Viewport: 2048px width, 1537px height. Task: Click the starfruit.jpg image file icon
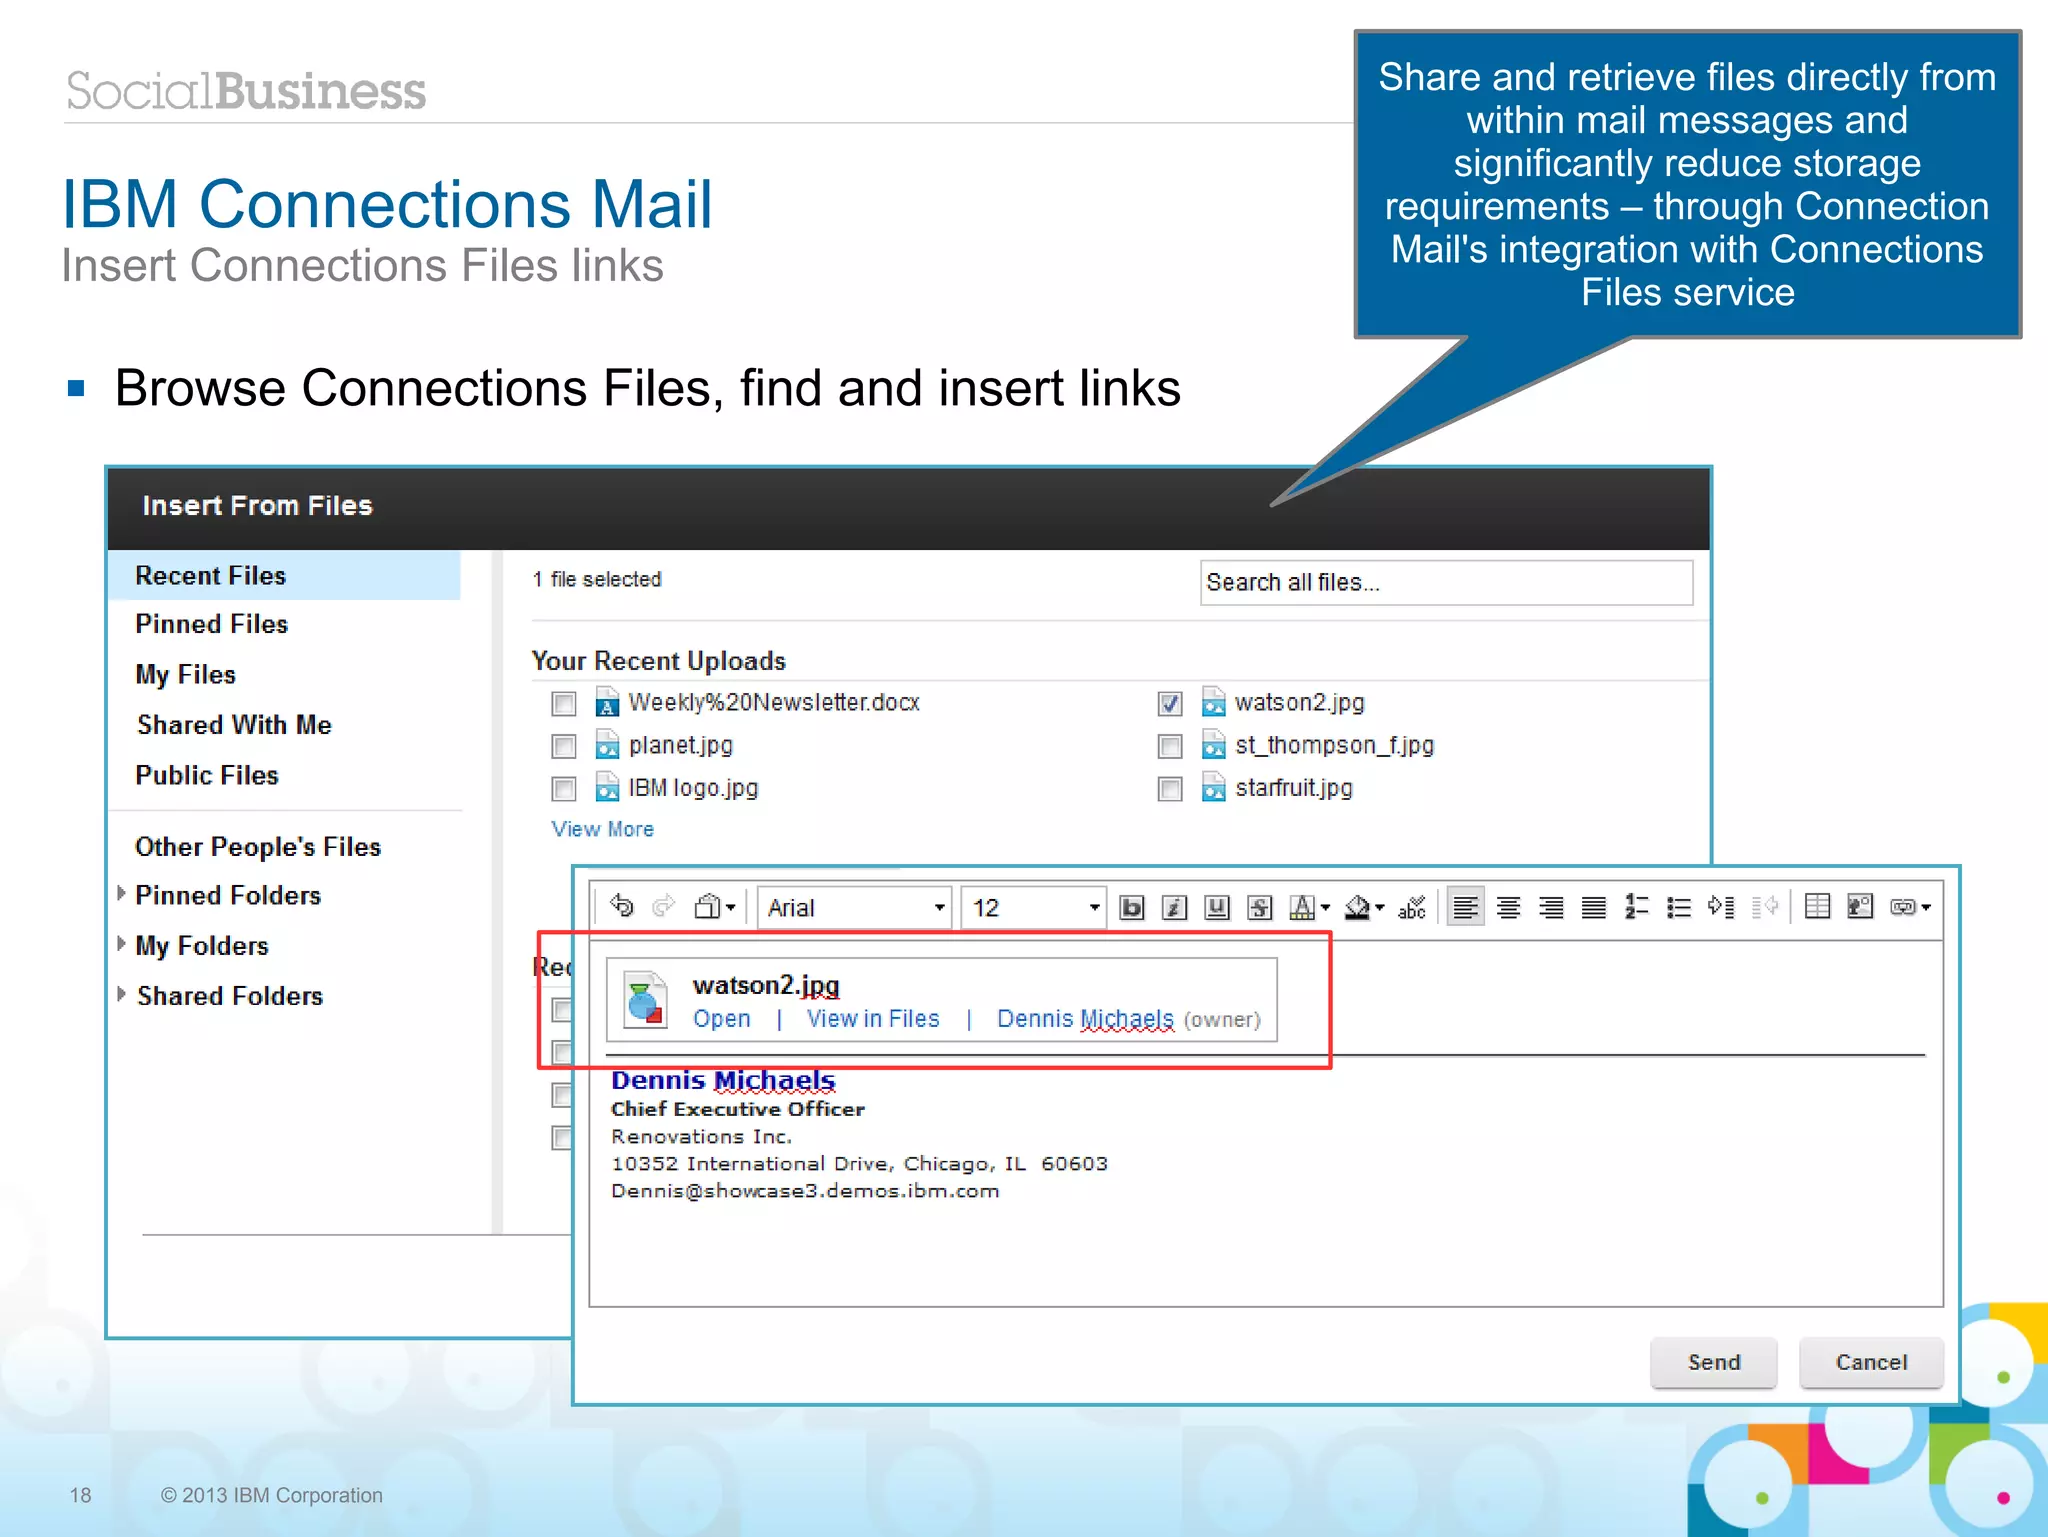point(1213,788)
